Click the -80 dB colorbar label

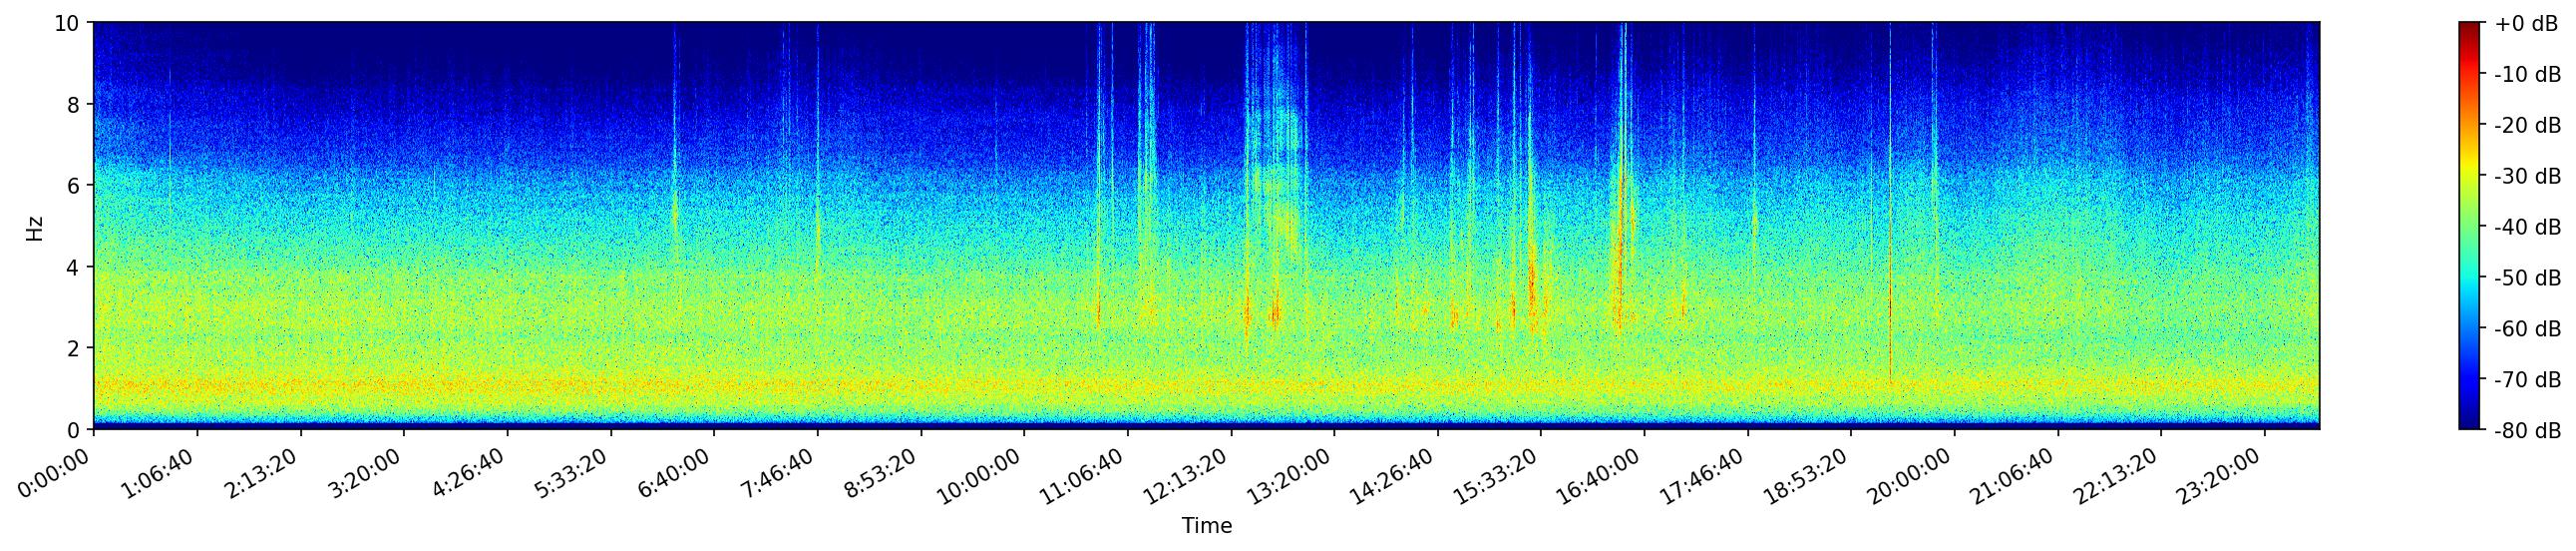point(2527,431)
